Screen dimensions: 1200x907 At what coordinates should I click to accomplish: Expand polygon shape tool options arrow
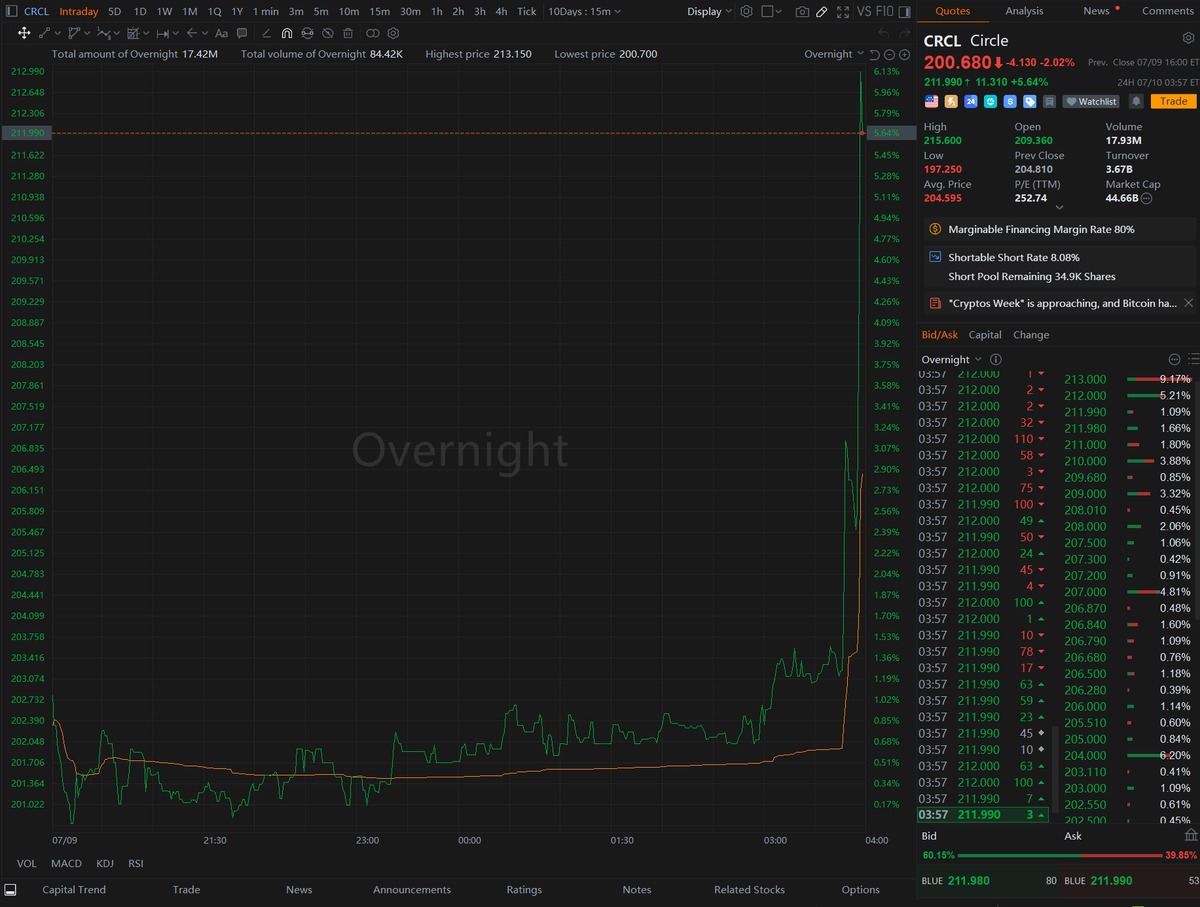pos(86,33)
